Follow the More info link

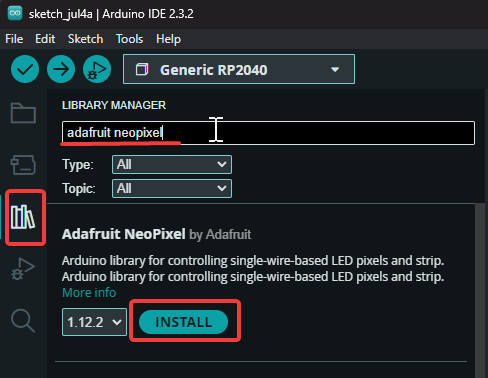[x=89, y=293]
